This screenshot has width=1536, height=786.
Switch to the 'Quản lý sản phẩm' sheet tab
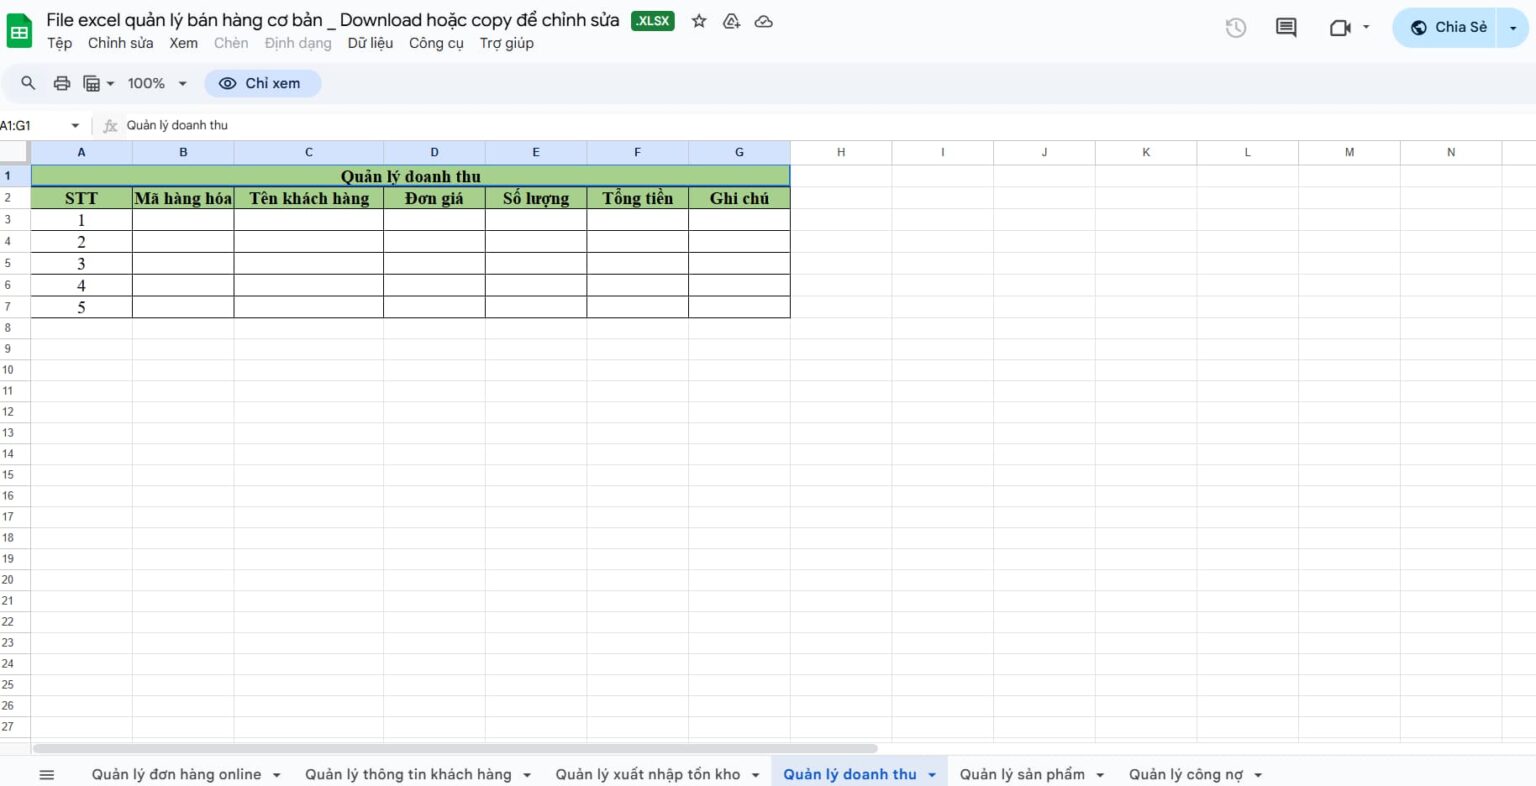click(1020, 773)
